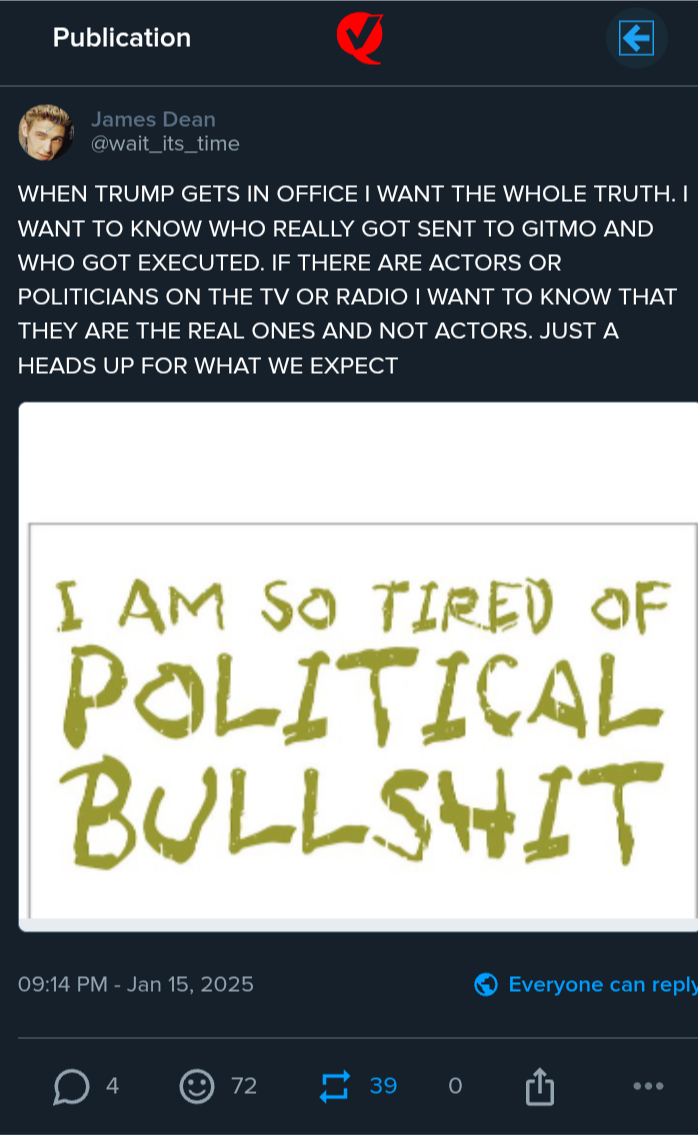Open the red checkmark Q logo
This screenshot has height=1135, width=698.
tap(360, 39)
